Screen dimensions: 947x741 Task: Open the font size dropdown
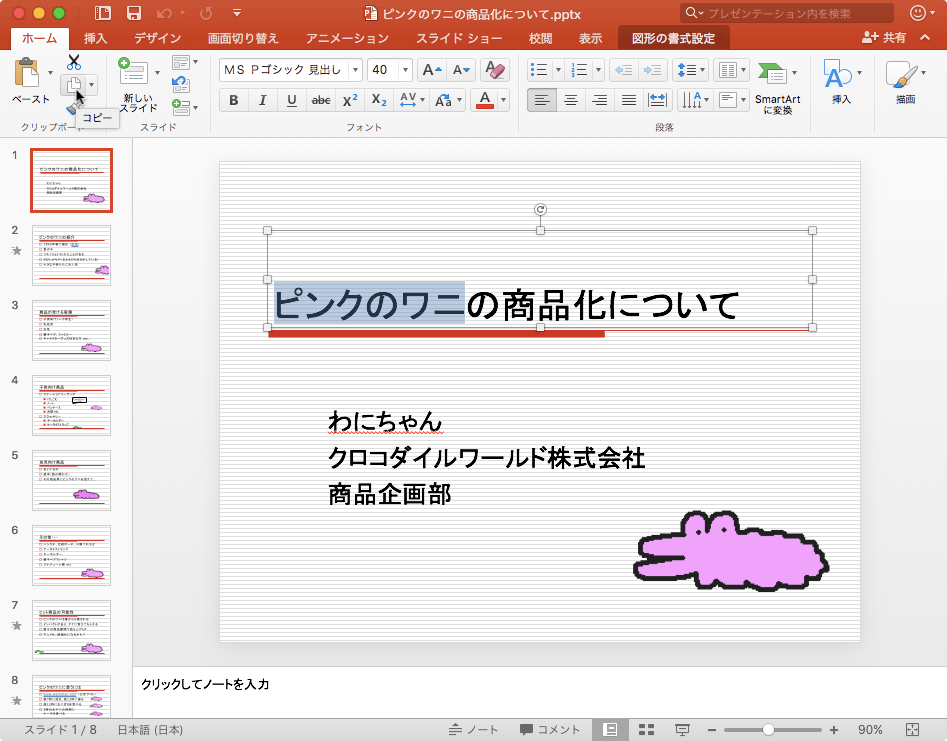pos(404,70)
